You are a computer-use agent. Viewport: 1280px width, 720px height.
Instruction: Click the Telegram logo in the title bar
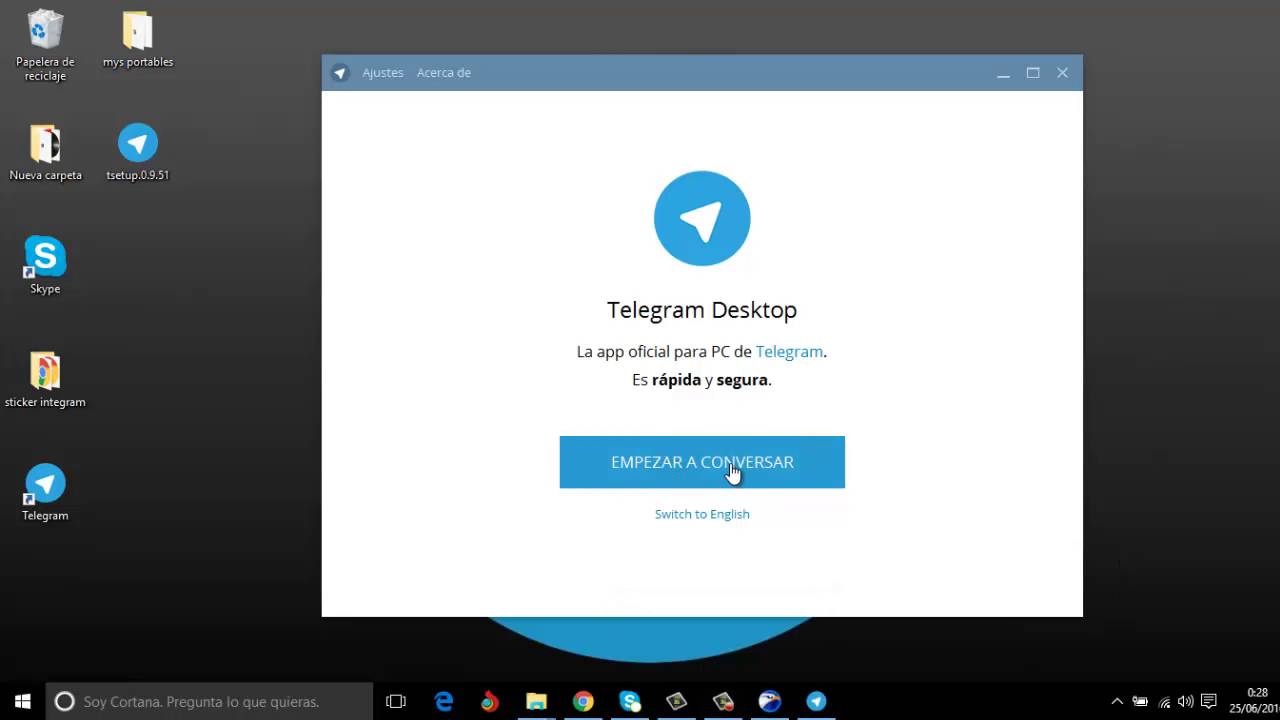pyautogui.click(x=340, y=73)
